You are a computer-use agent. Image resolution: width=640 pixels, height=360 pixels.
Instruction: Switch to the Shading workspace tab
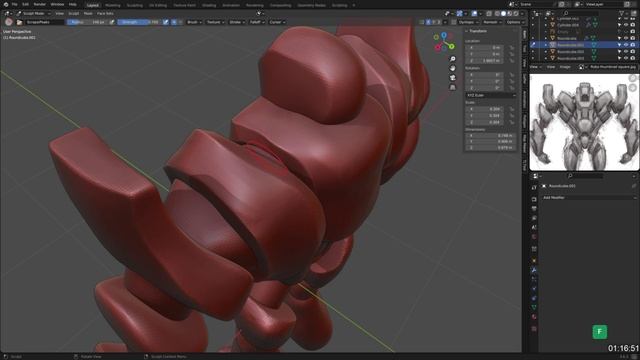(x=209, y=5)
